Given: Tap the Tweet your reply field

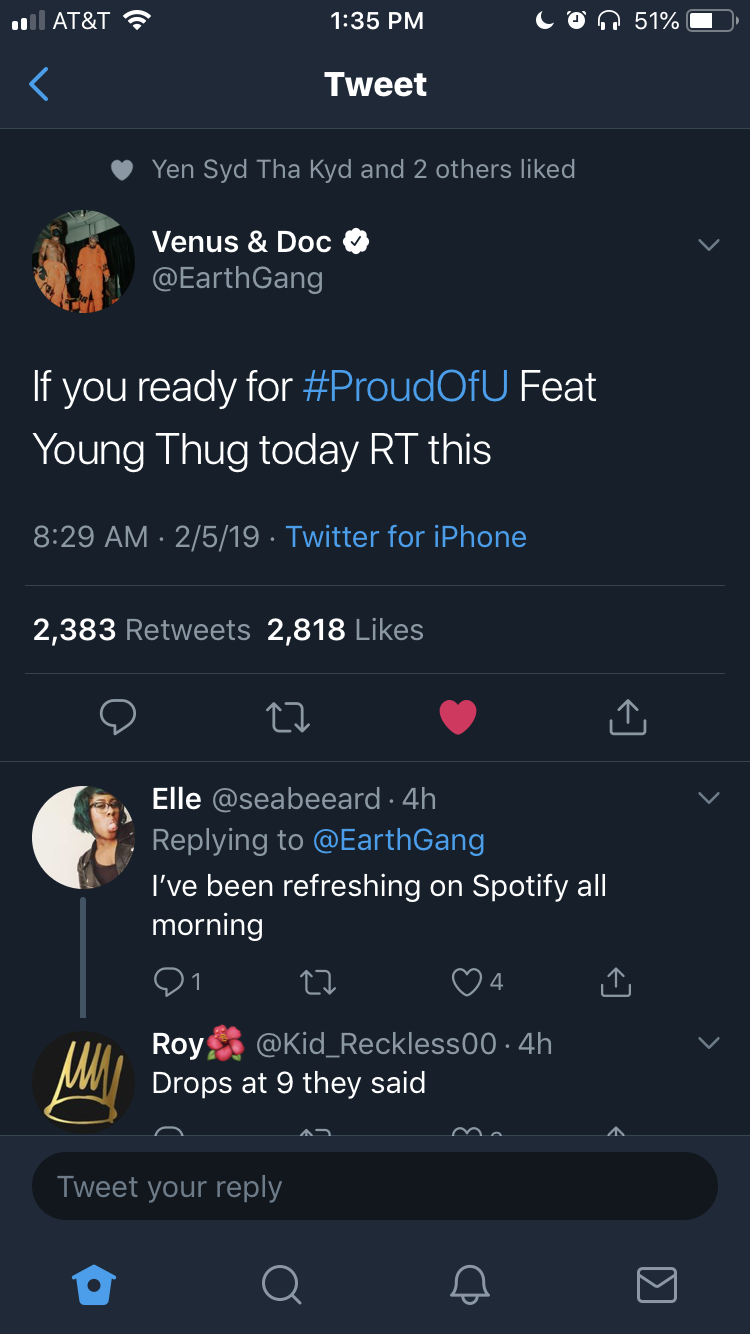Looking at the screenshot, I should pyautogui.click(x=375, y=1187).
